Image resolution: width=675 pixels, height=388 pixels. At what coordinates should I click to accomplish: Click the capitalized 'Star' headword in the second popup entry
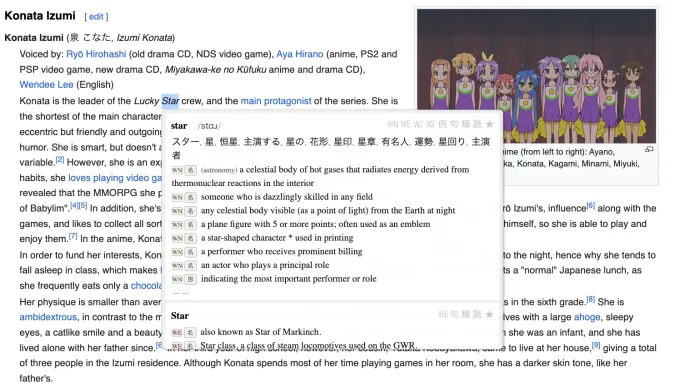click(180, 316)
